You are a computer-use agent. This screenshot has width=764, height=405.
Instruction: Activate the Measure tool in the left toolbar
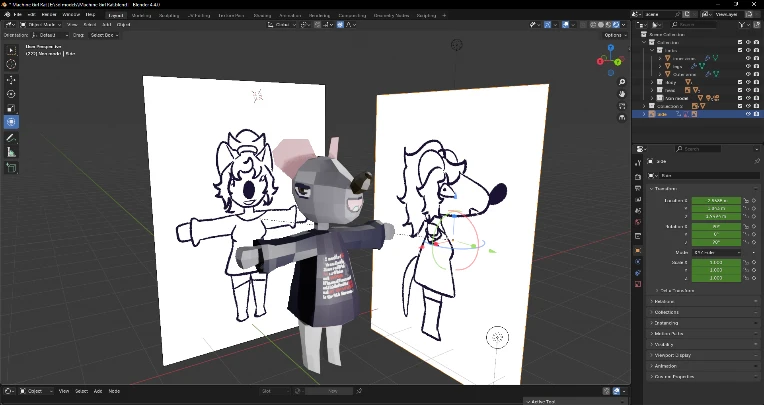point(11,152)
